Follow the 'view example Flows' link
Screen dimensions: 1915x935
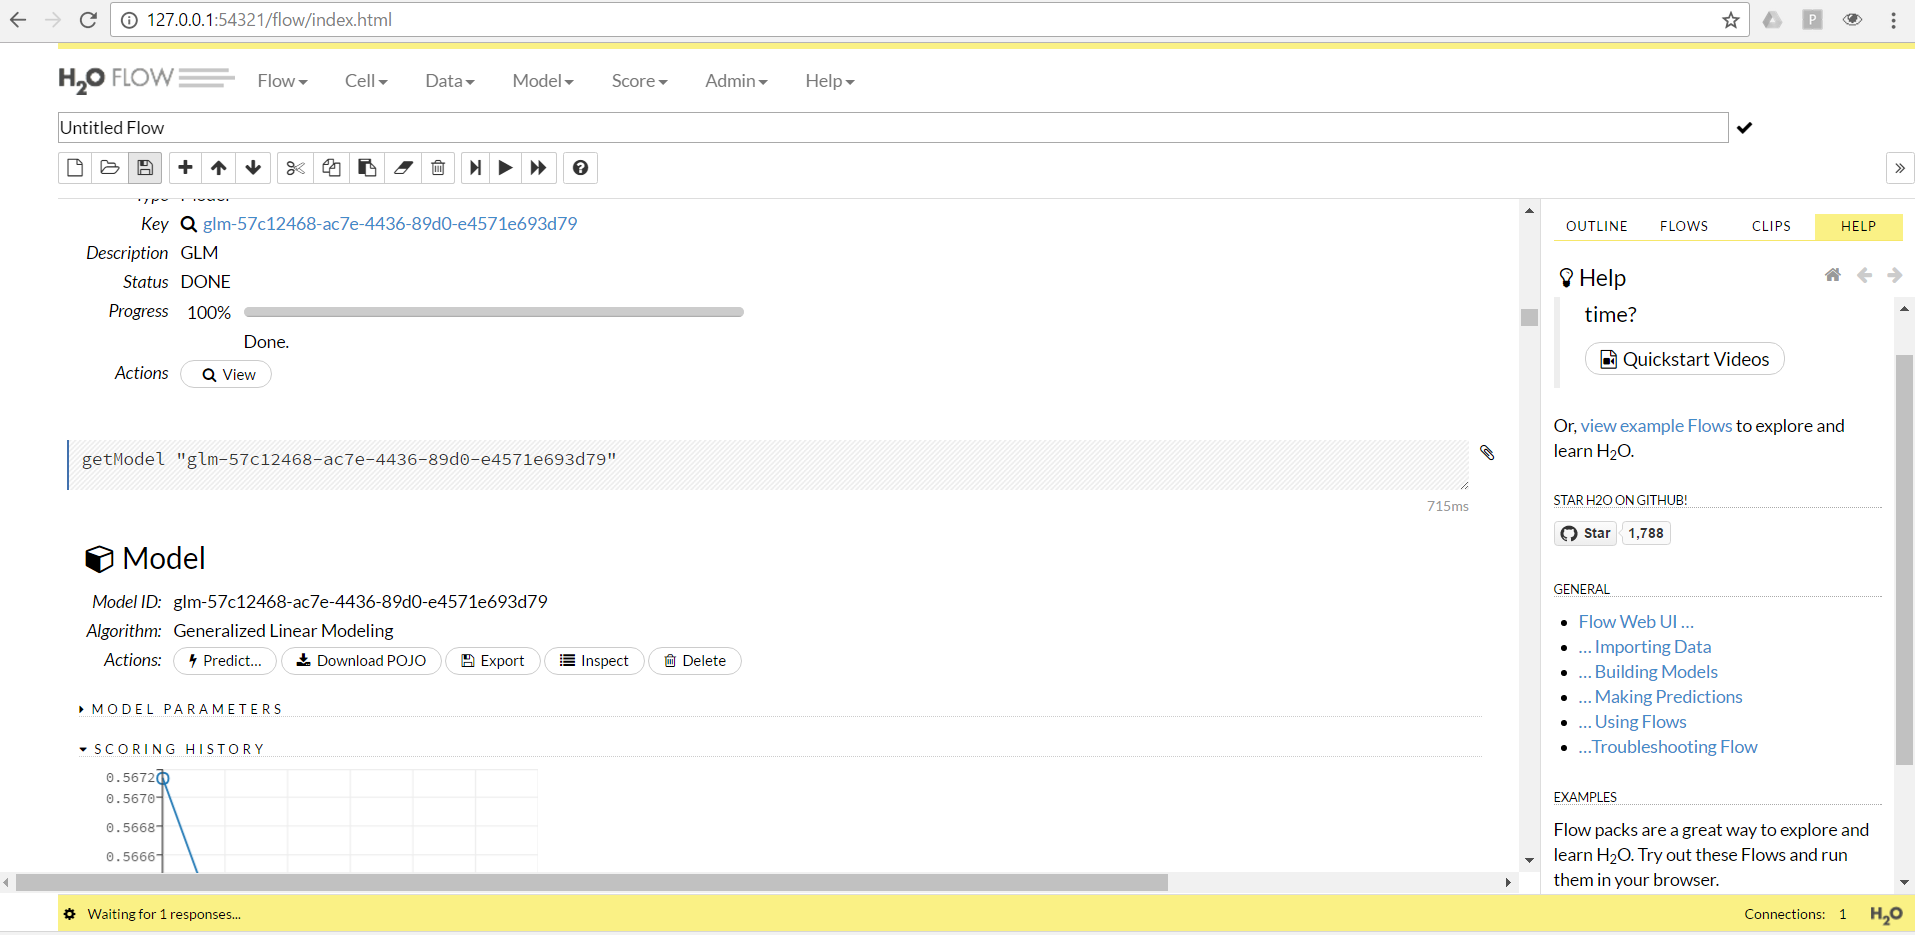pyautogui.click(x=1656, y=426)
